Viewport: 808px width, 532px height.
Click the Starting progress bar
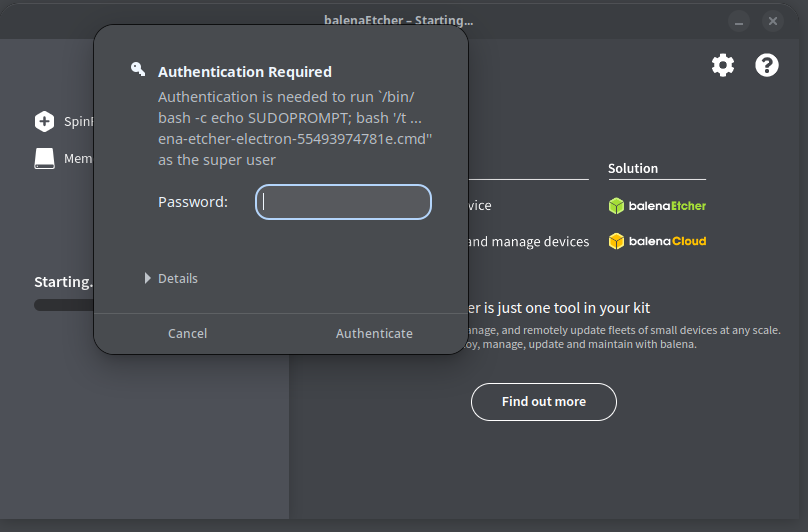(x=64, y=305)
